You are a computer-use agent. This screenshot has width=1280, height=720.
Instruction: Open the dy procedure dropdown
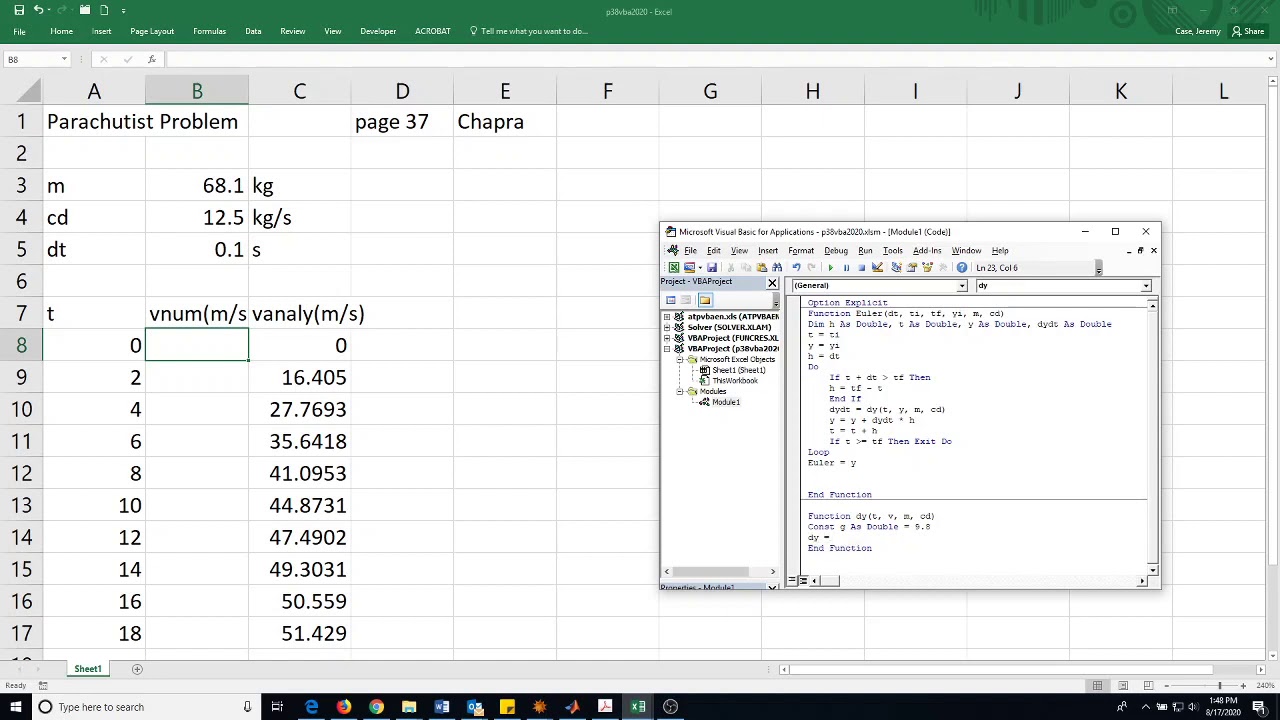(1146, 286)
